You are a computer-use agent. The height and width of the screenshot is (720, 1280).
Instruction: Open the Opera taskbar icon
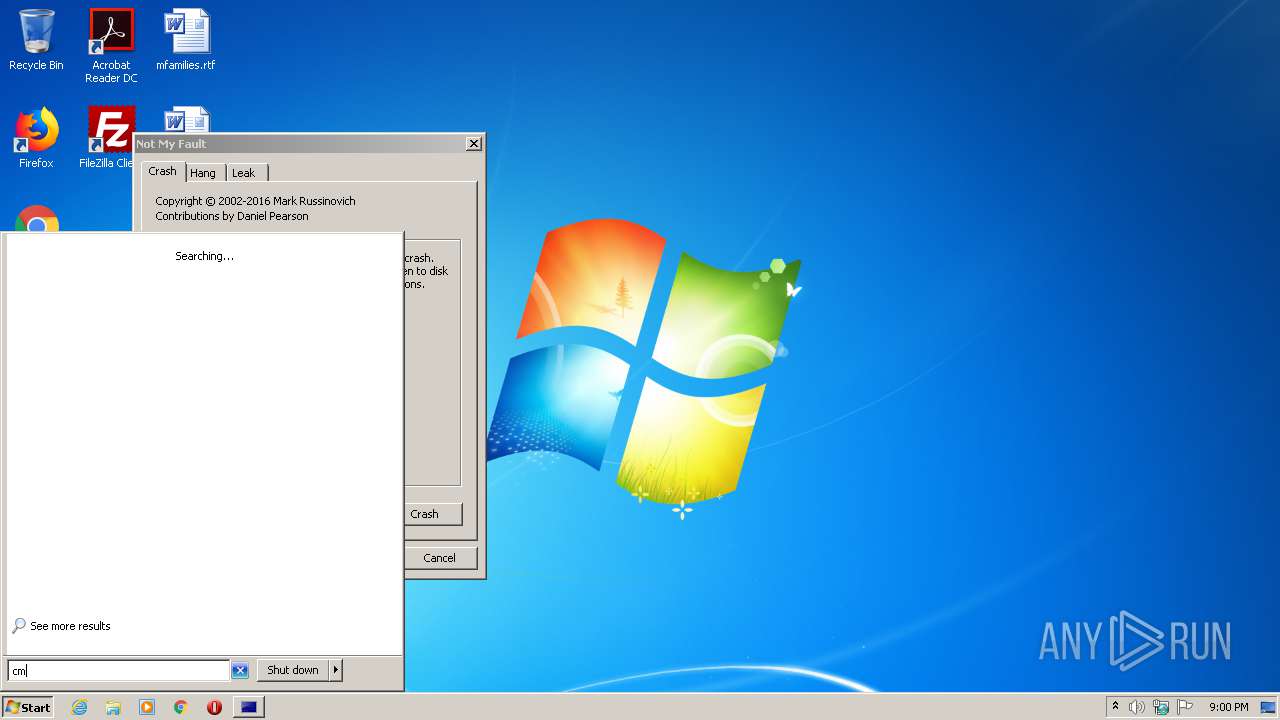[x=214, y=707]
